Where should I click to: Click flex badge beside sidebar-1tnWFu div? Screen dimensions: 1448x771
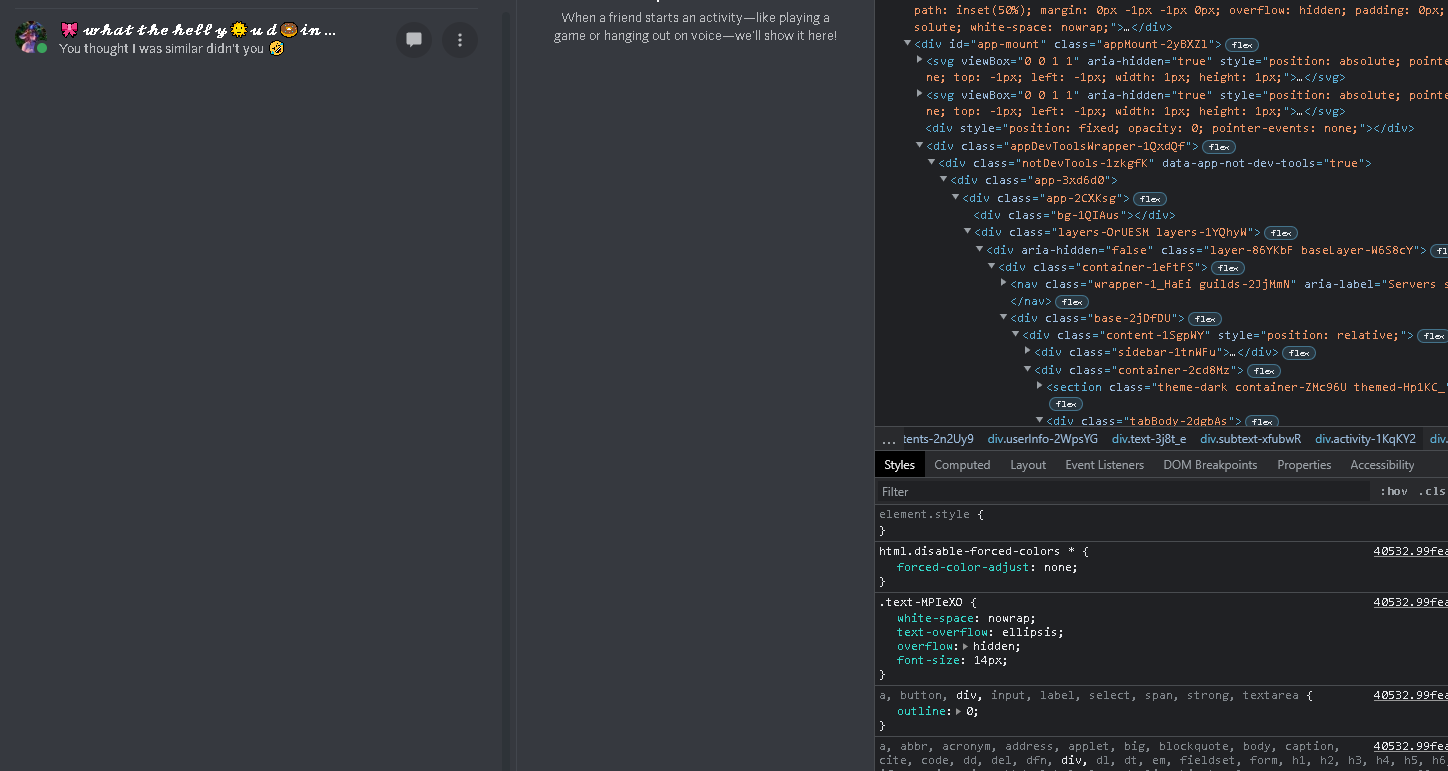tap(1299, 353)
